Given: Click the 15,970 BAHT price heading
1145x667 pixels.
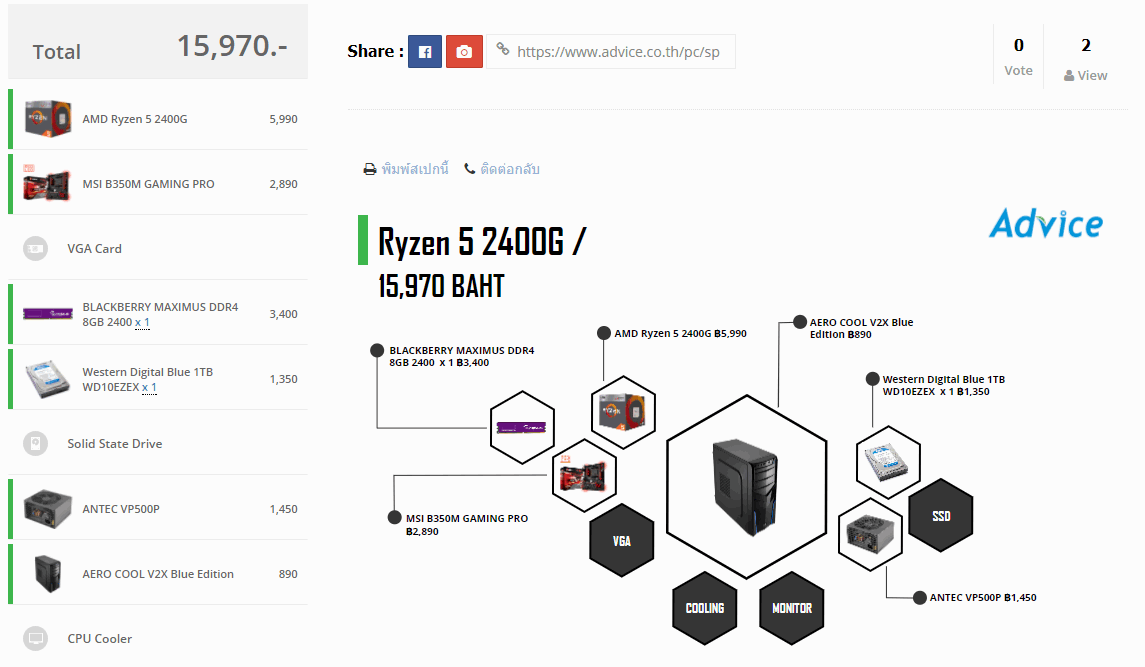Looking at the screenshot, I should coord(441,286).
